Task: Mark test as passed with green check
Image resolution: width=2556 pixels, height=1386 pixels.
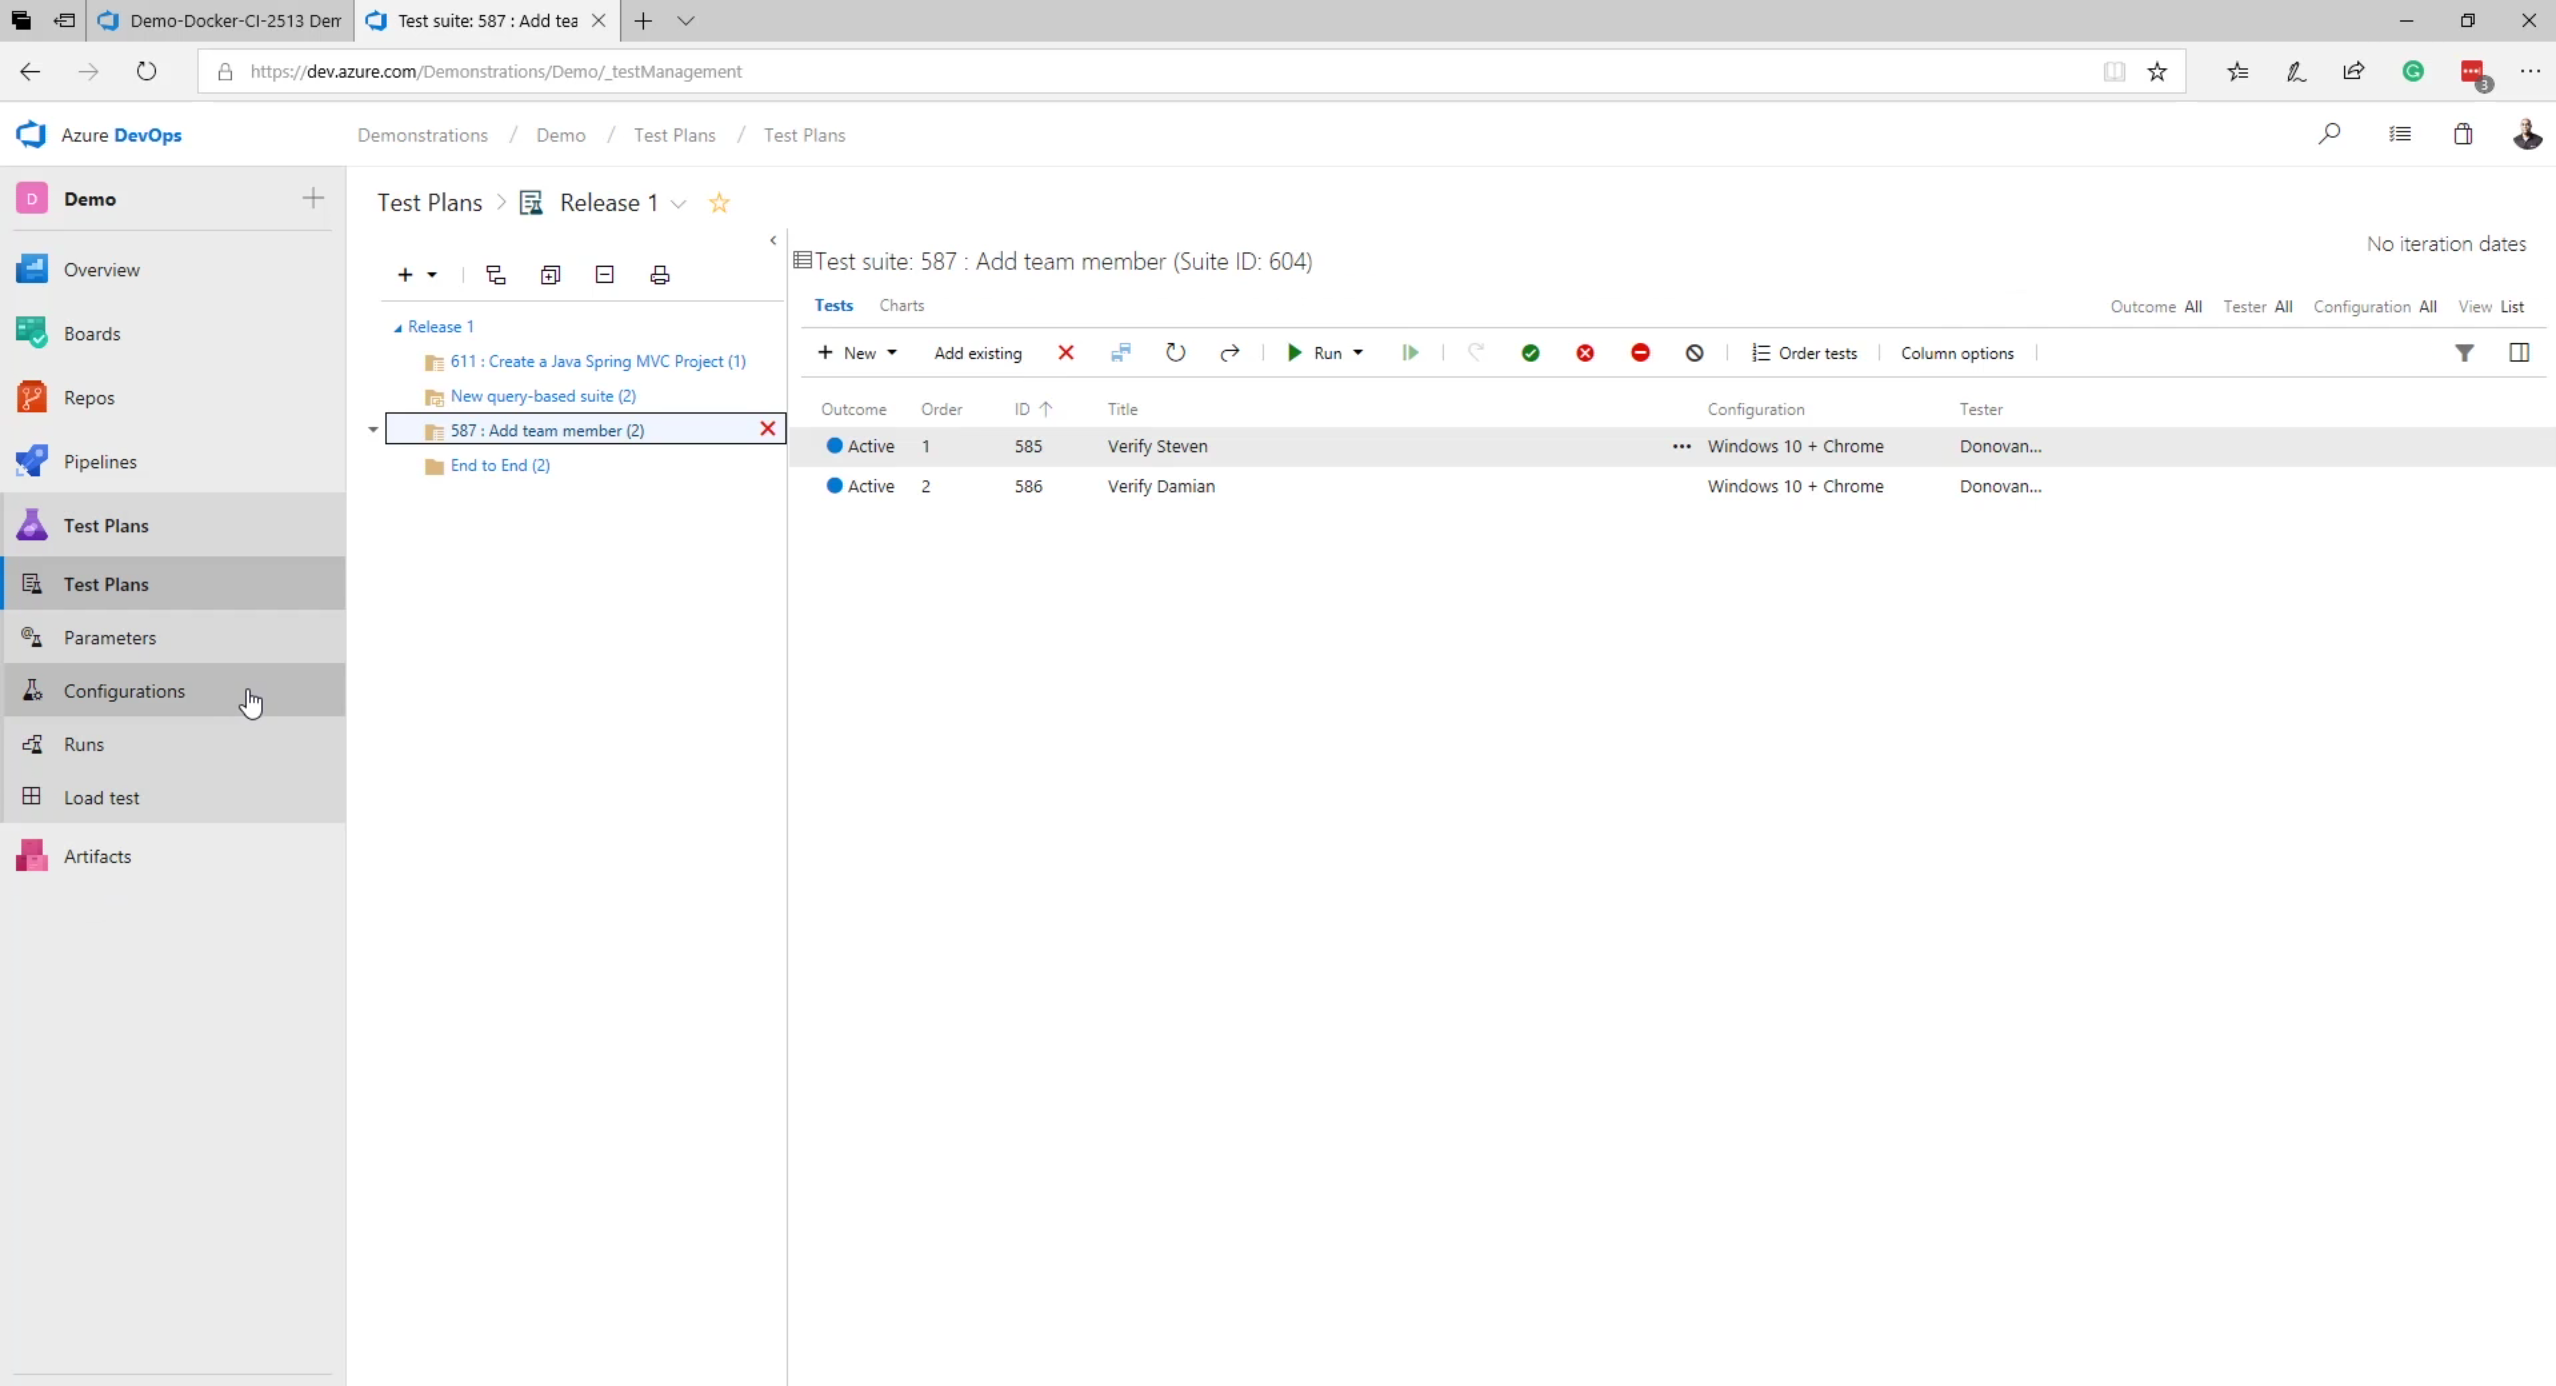Action: [1531, 353]
